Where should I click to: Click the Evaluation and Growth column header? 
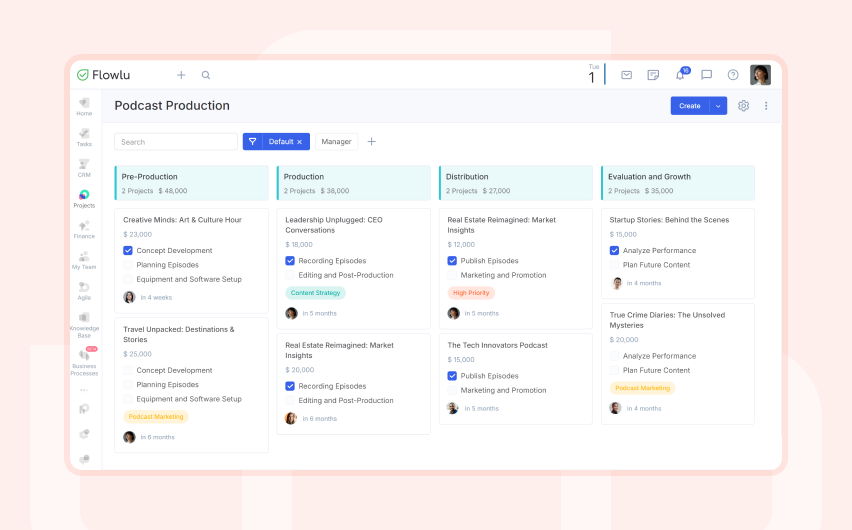click(x=678, y=183)
